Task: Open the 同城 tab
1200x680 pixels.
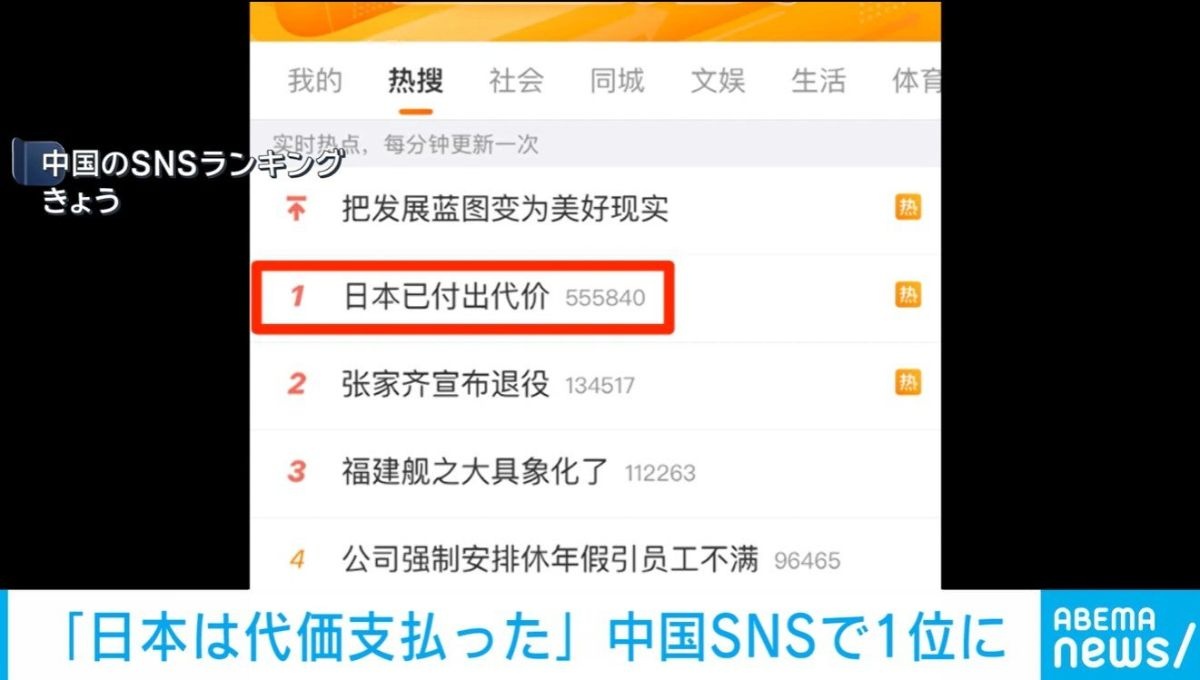Action: coord(617,81)
